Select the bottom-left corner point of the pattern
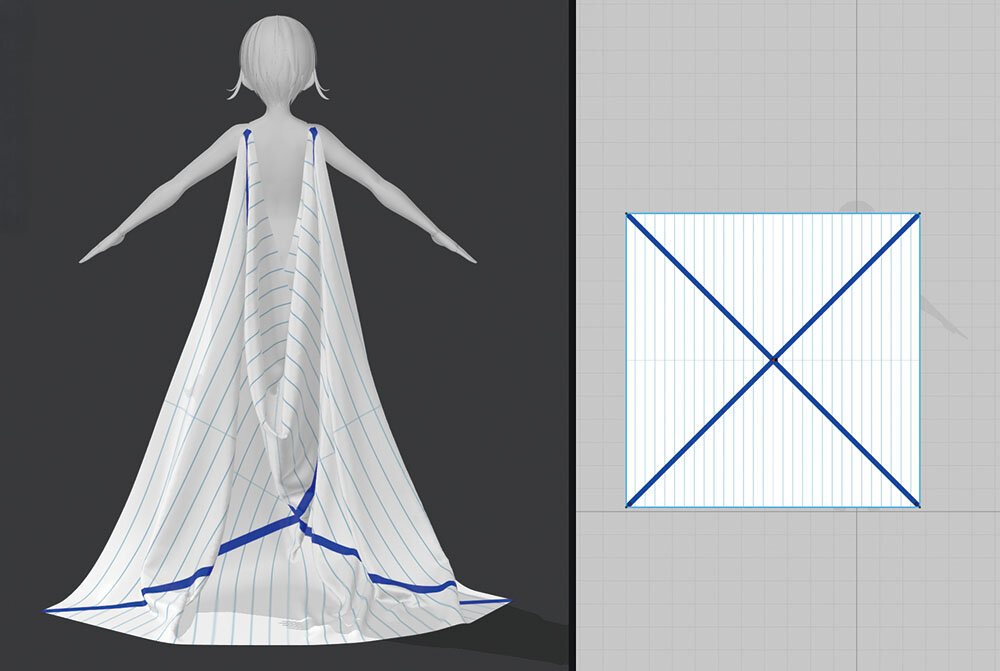The height and width of the screenshot is (671, 1000). point(627,506)
